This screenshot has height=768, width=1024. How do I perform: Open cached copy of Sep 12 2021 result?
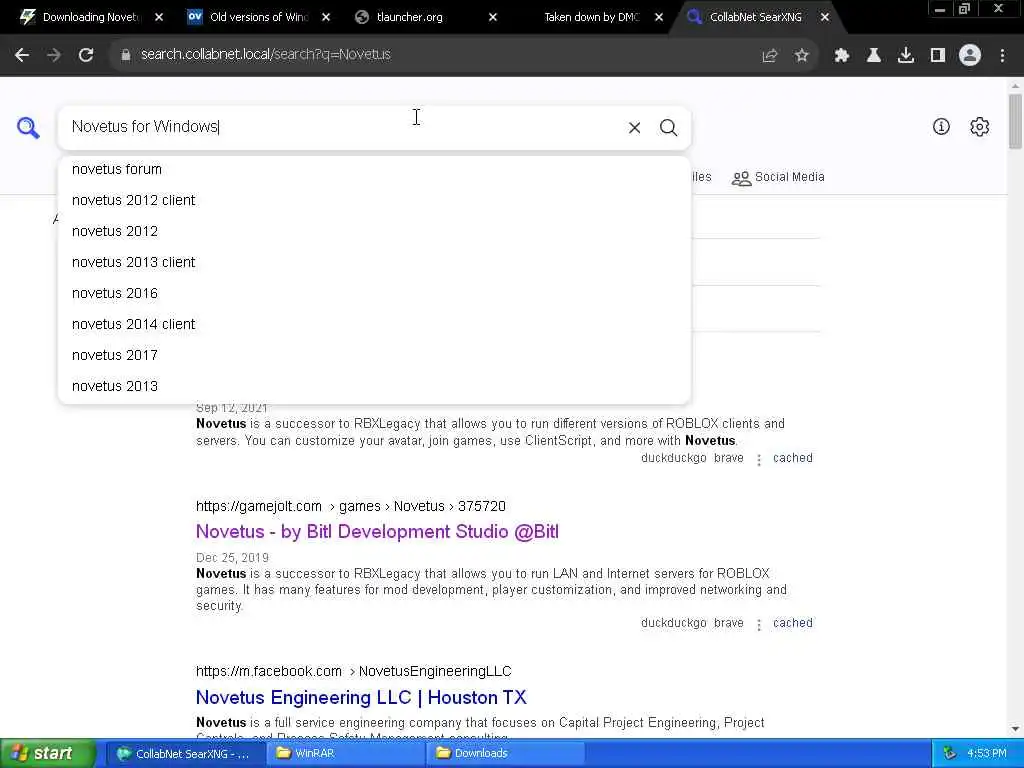(793, 458)
